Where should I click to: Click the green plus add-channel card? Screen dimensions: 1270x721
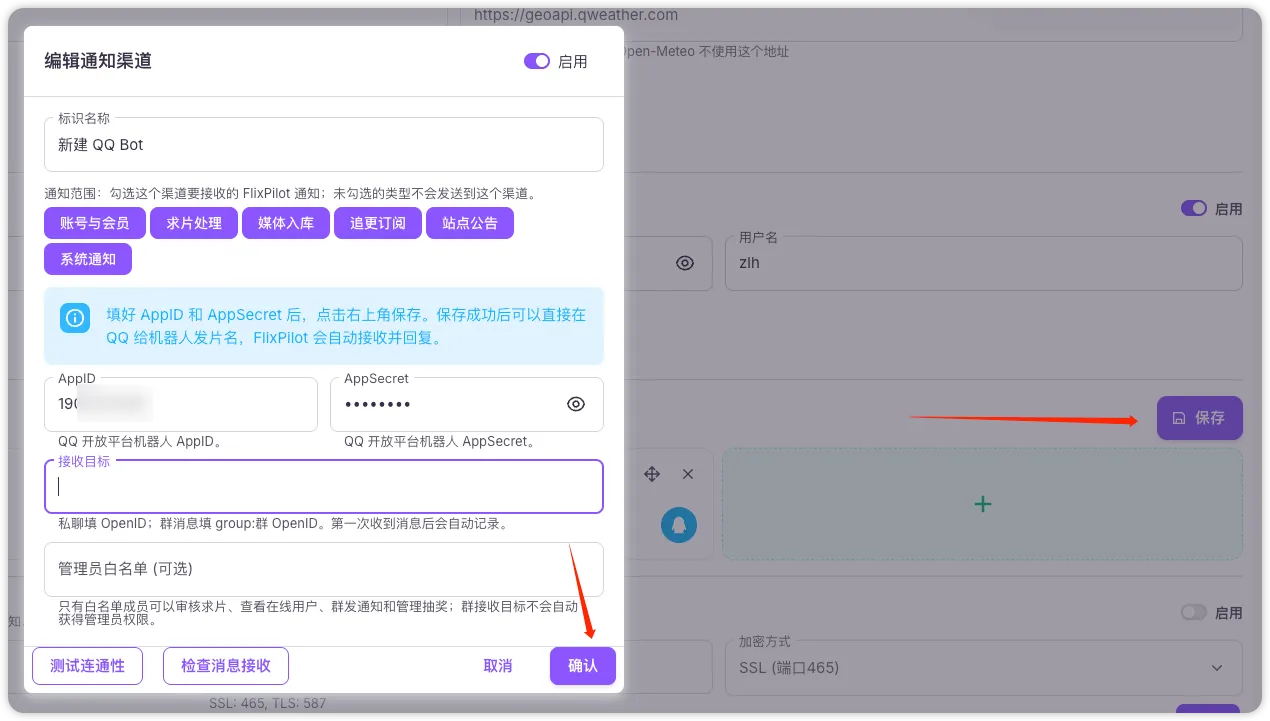coord(983,503)
